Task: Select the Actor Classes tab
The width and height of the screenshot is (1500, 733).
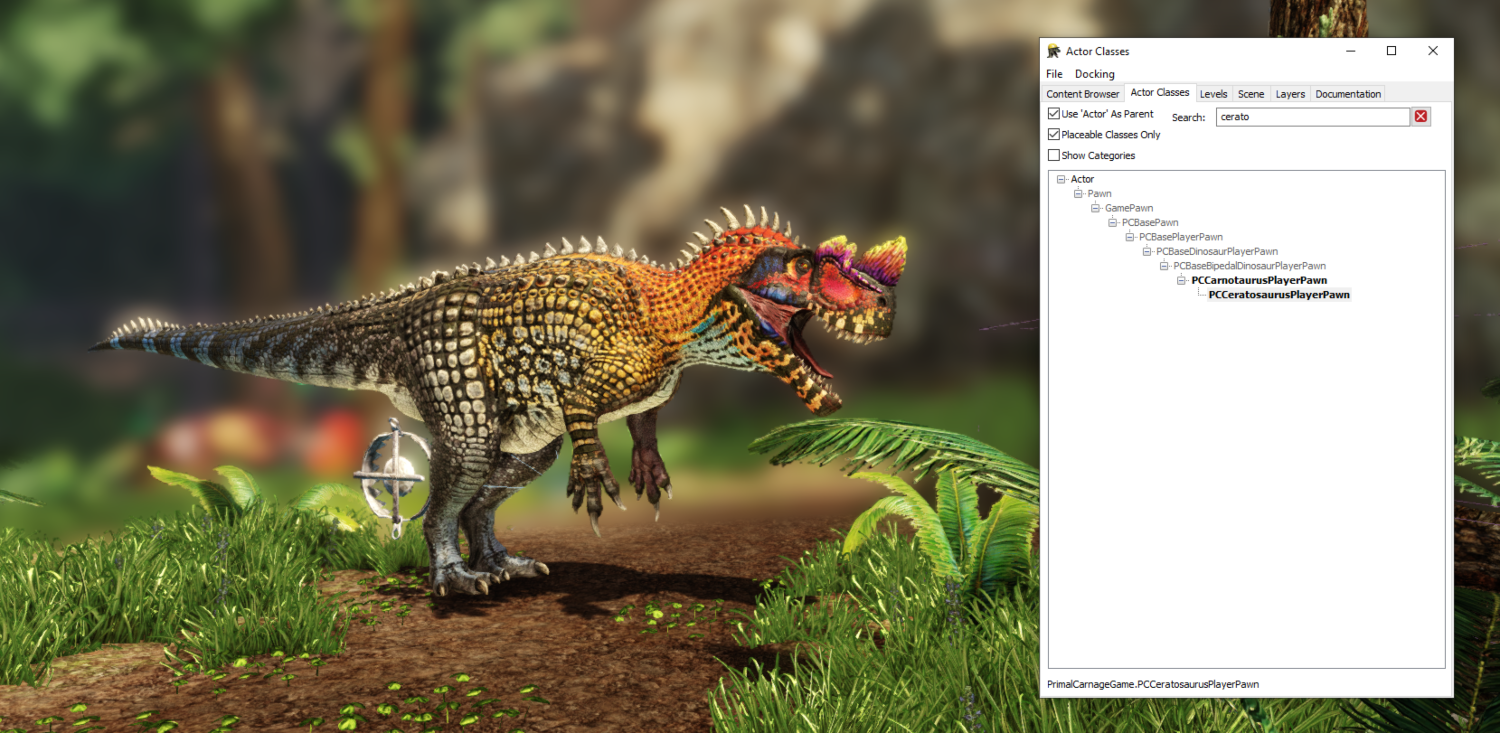Action: (x=1160, y=93)
